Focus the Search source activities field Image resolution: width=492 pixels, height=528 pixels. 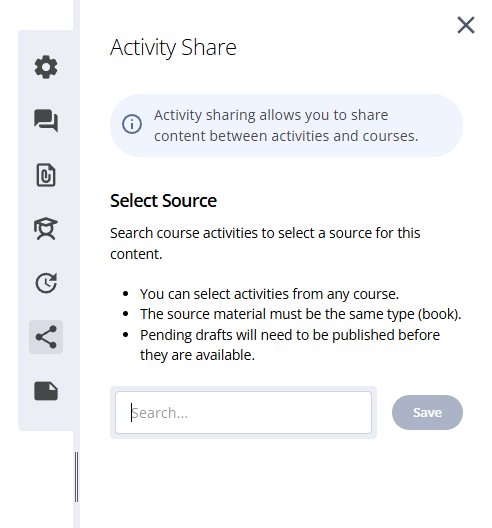tap(243, 412)
